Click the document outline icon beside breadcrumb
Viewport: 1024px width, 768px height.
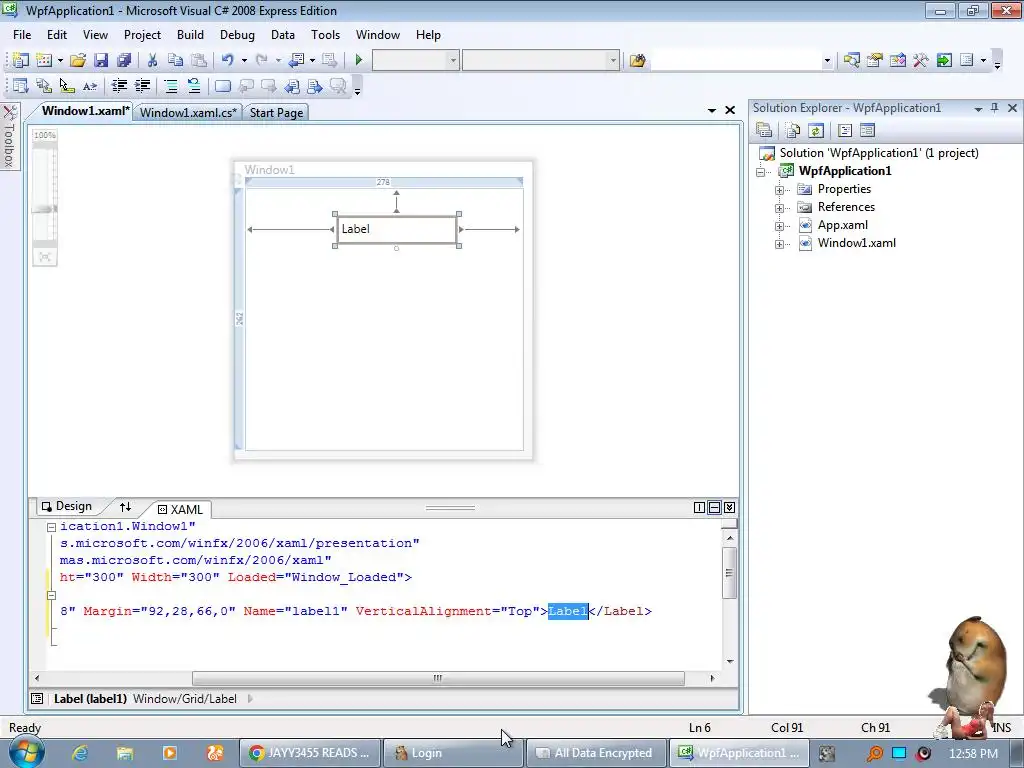pyautogui.click(x=37, y=699)
